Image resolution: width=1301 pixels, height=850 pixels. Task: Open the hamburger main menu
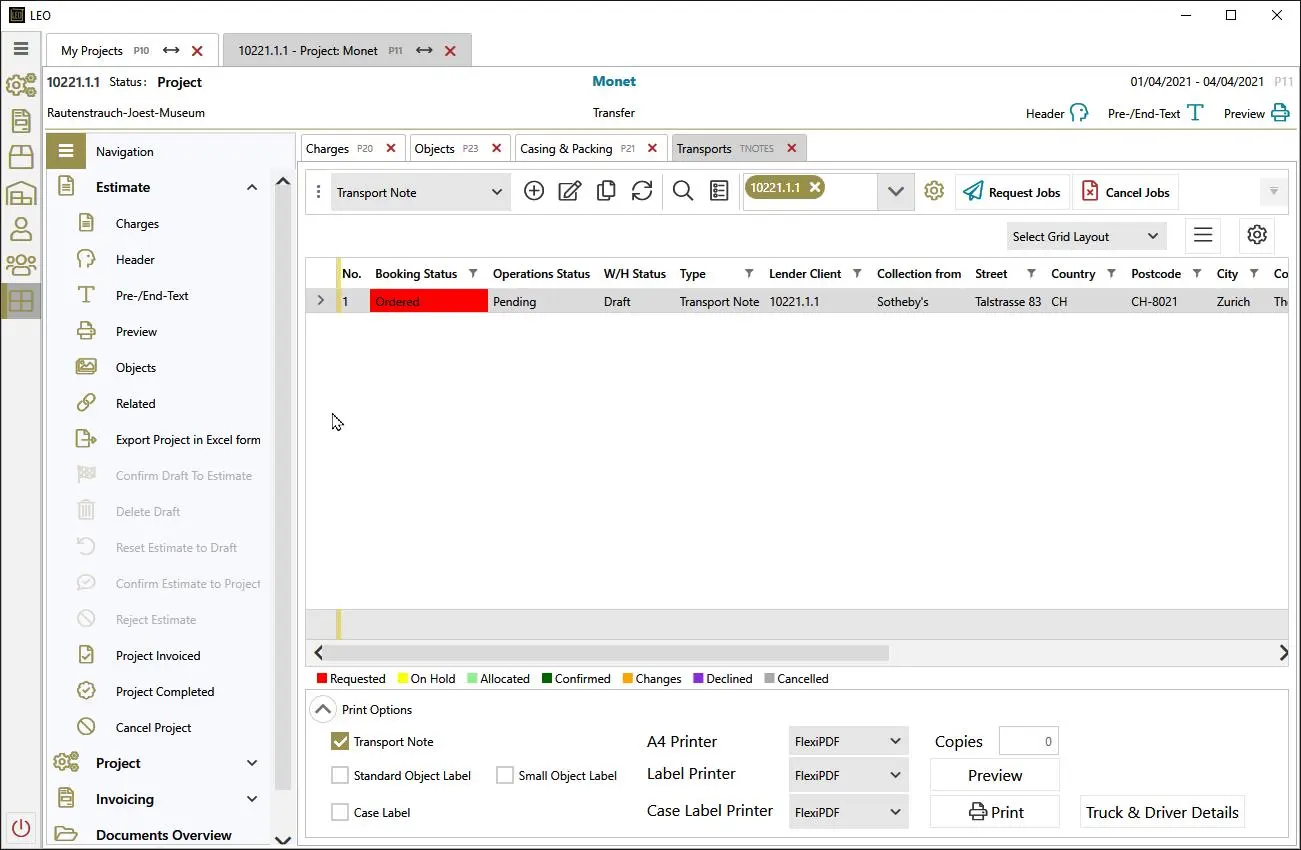point(20,48)
